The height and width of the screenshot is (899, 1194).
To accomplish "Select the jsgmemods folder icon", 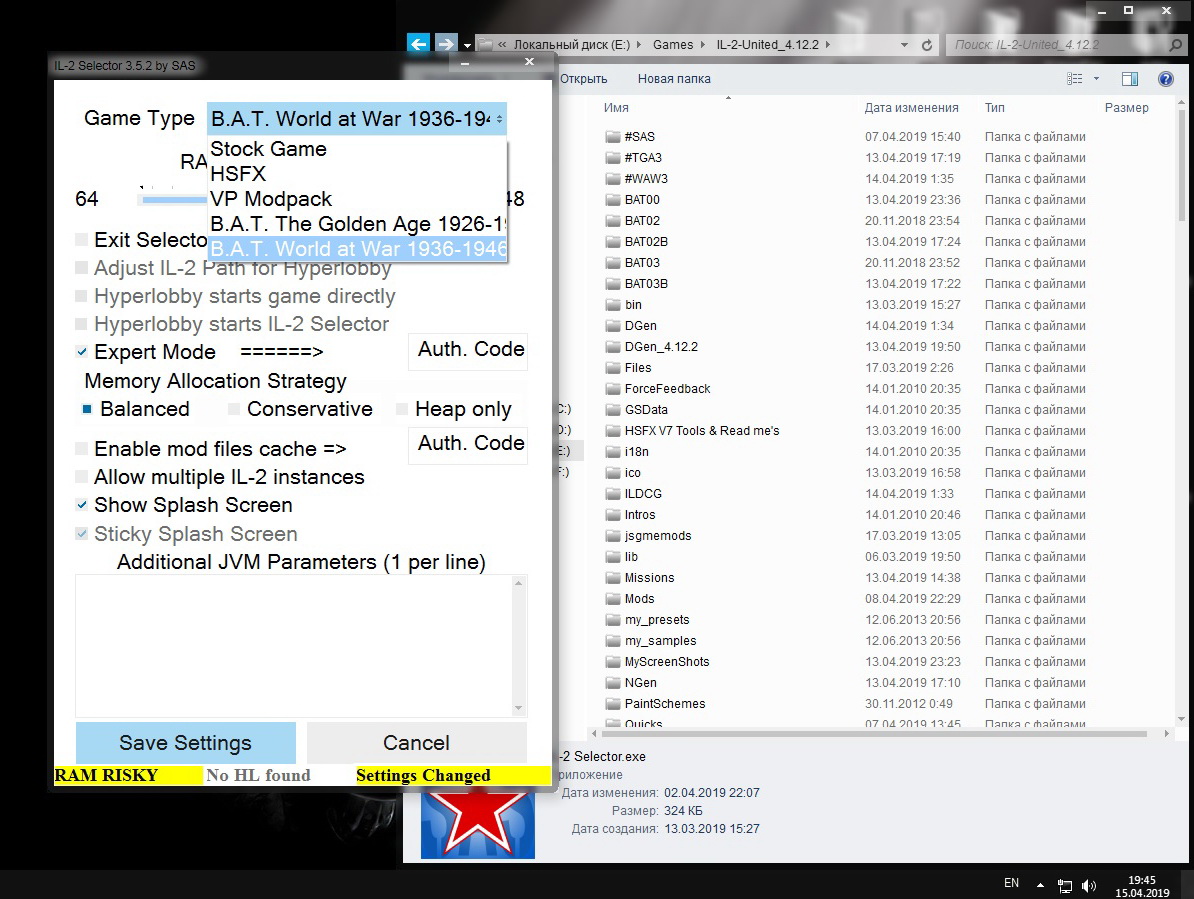I will coord(613,536).
